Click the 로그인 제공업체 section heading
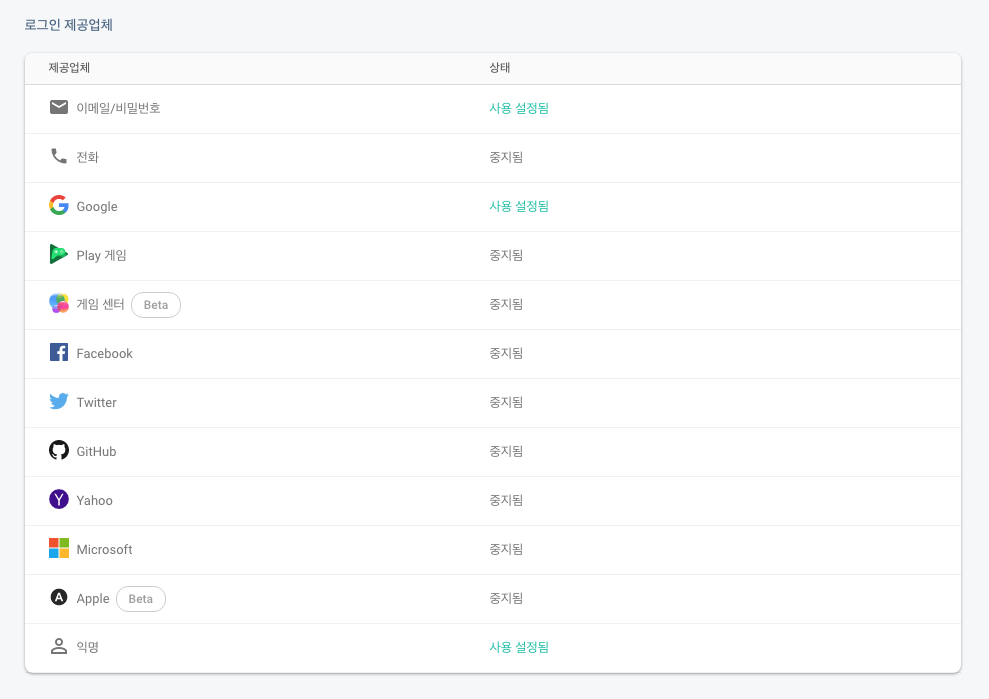Image resolution: width=989 pixels, height=699 pixels. point(69,25)
